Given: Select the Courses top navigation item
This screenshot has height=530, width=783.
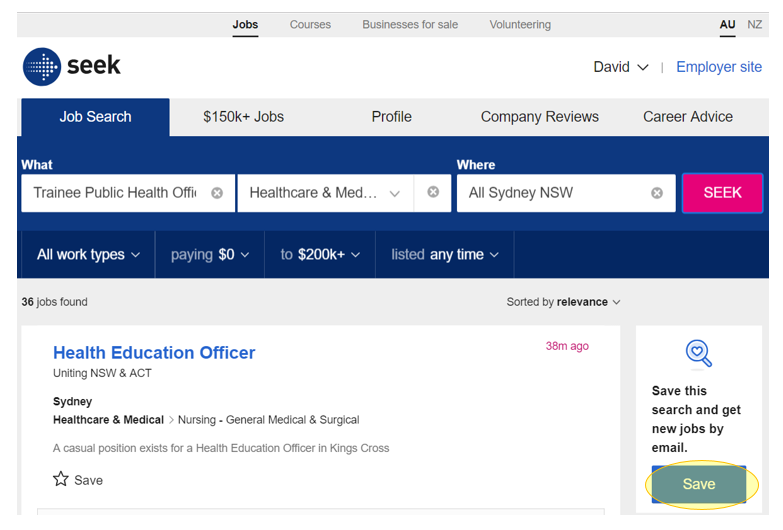Looking at the screenshot, I should [x=310, y=24].
